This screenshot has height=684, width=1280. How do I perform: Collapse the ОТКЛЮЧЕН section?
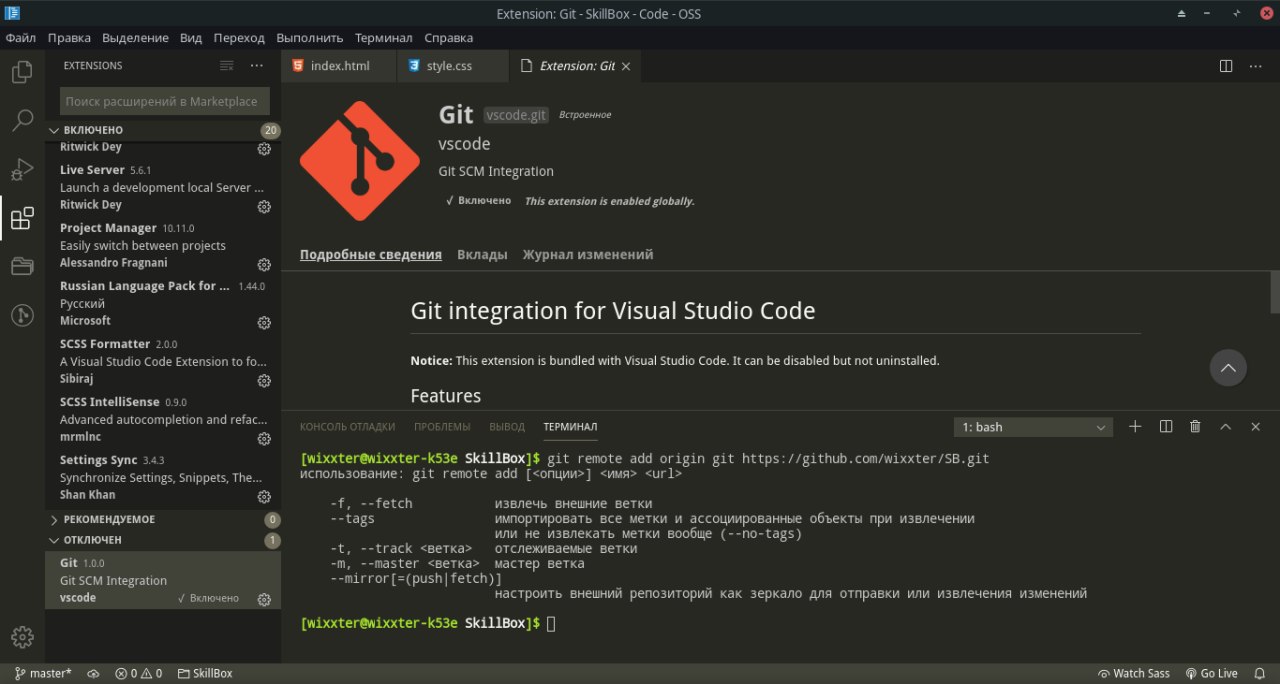coord(163,540)
